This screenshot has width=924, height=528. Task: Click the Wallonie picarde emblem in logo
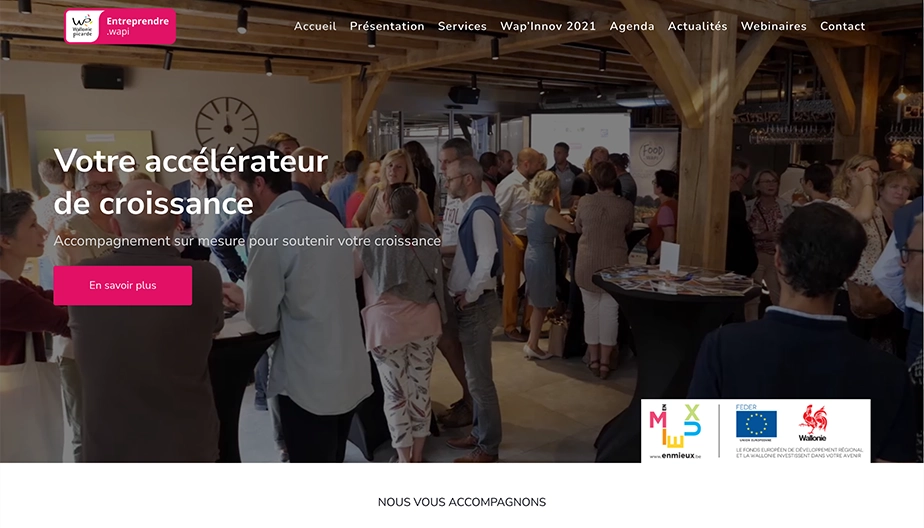[82, 27]
